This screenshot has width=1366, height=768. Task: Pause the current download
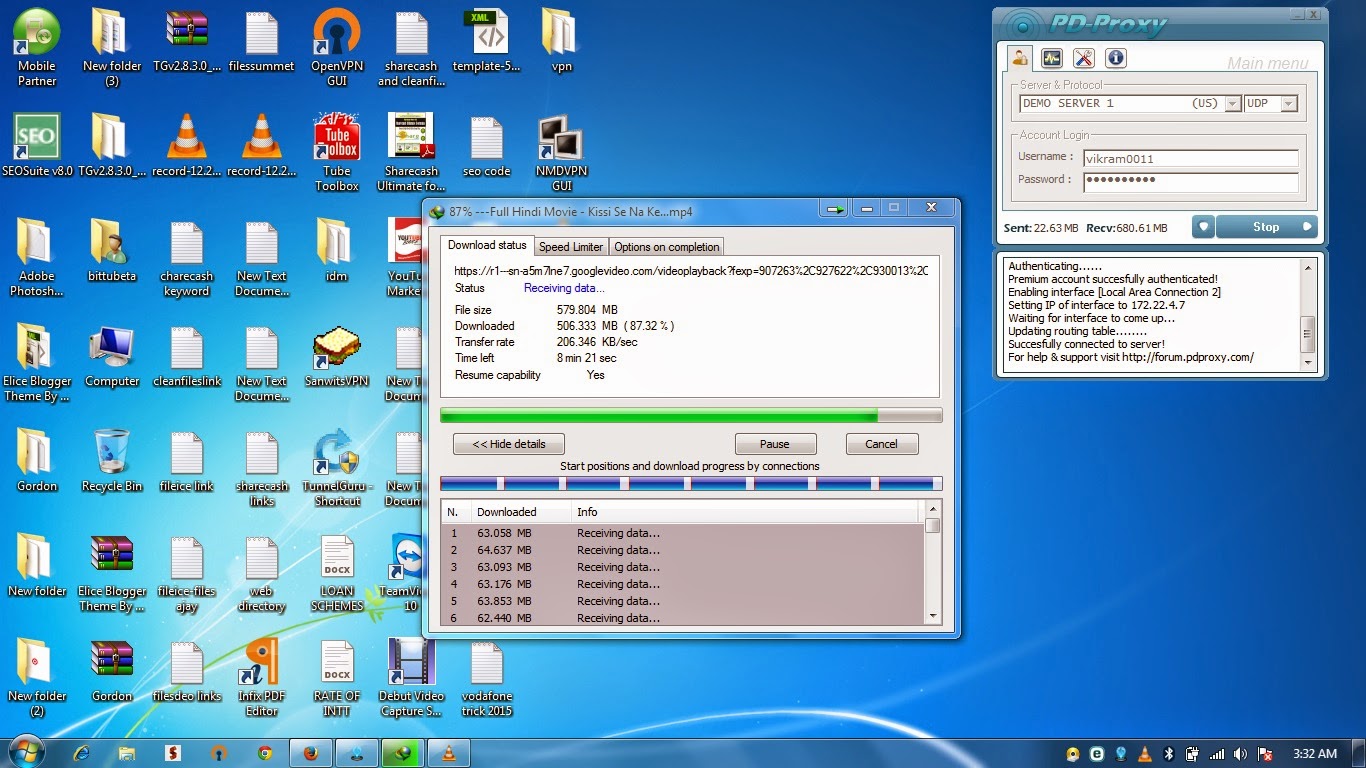[775, 444]
